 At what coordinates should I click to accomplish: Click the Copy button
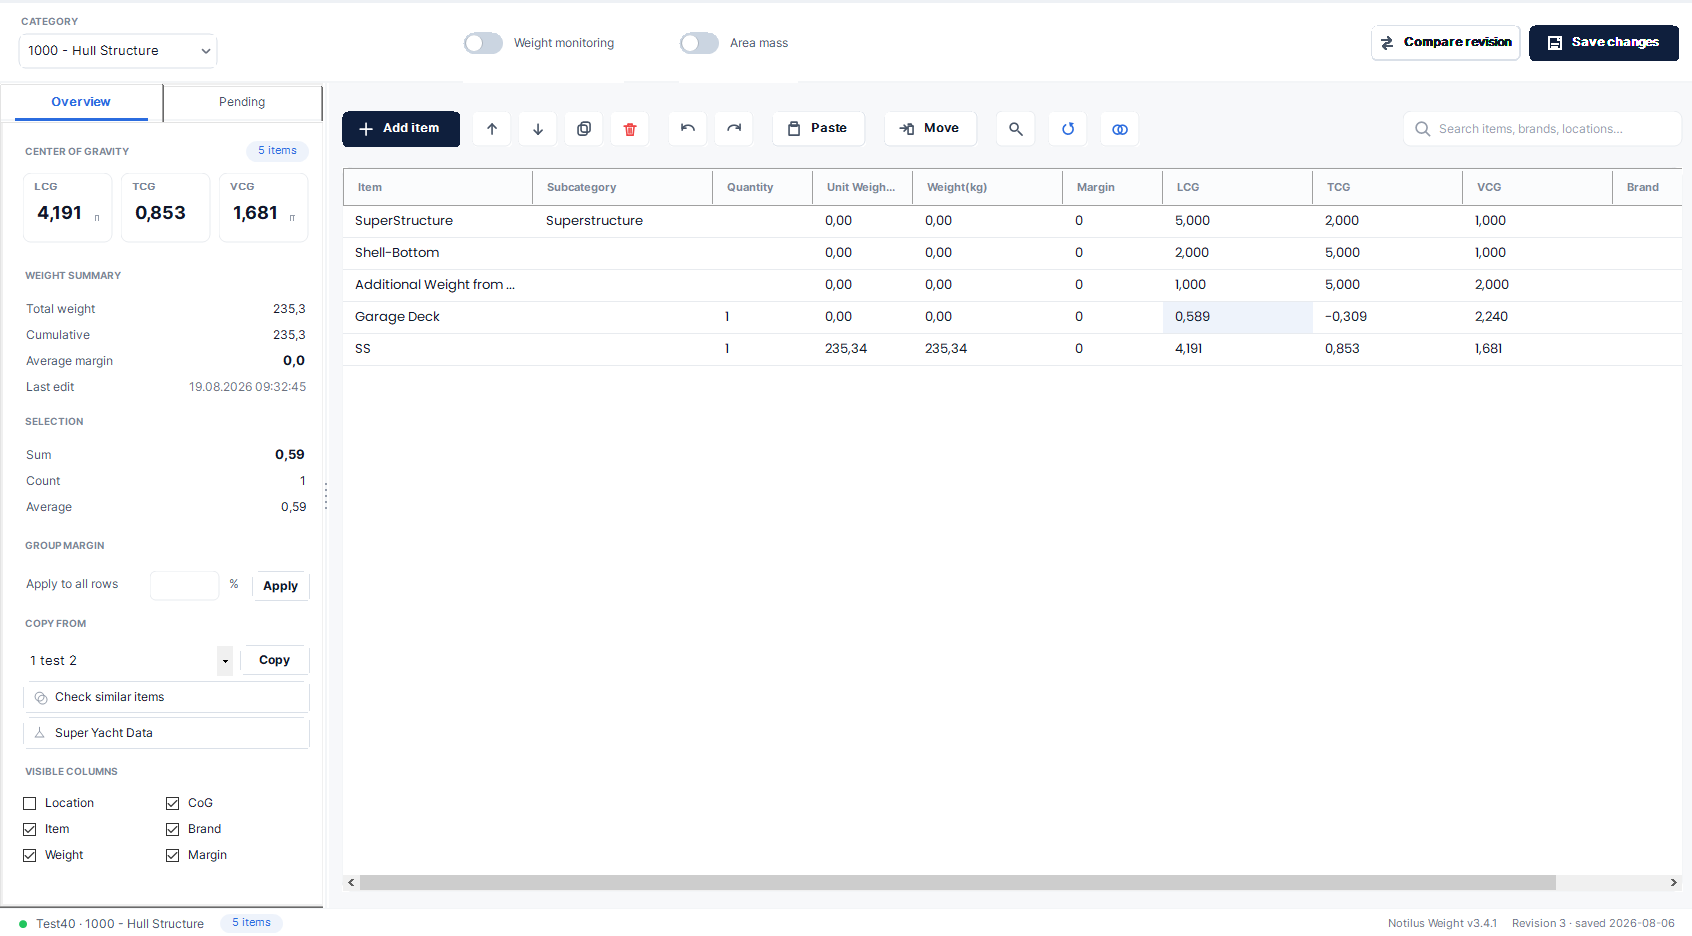coord(275,660)
